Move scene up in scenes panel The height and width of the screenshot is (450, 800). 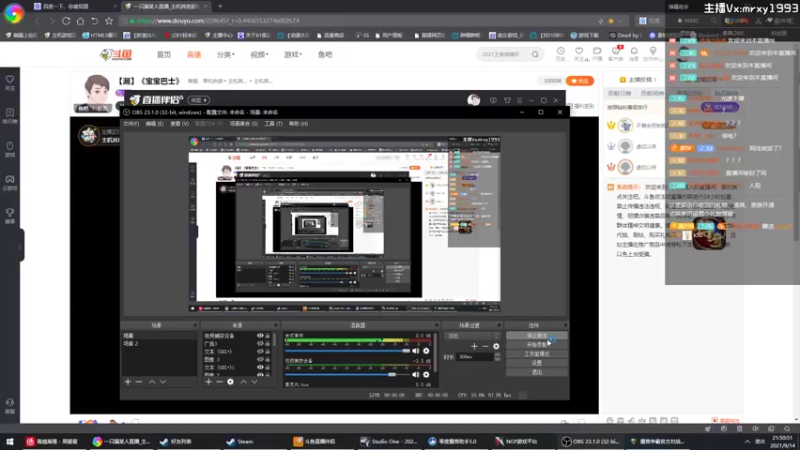[x=152, y=382]
